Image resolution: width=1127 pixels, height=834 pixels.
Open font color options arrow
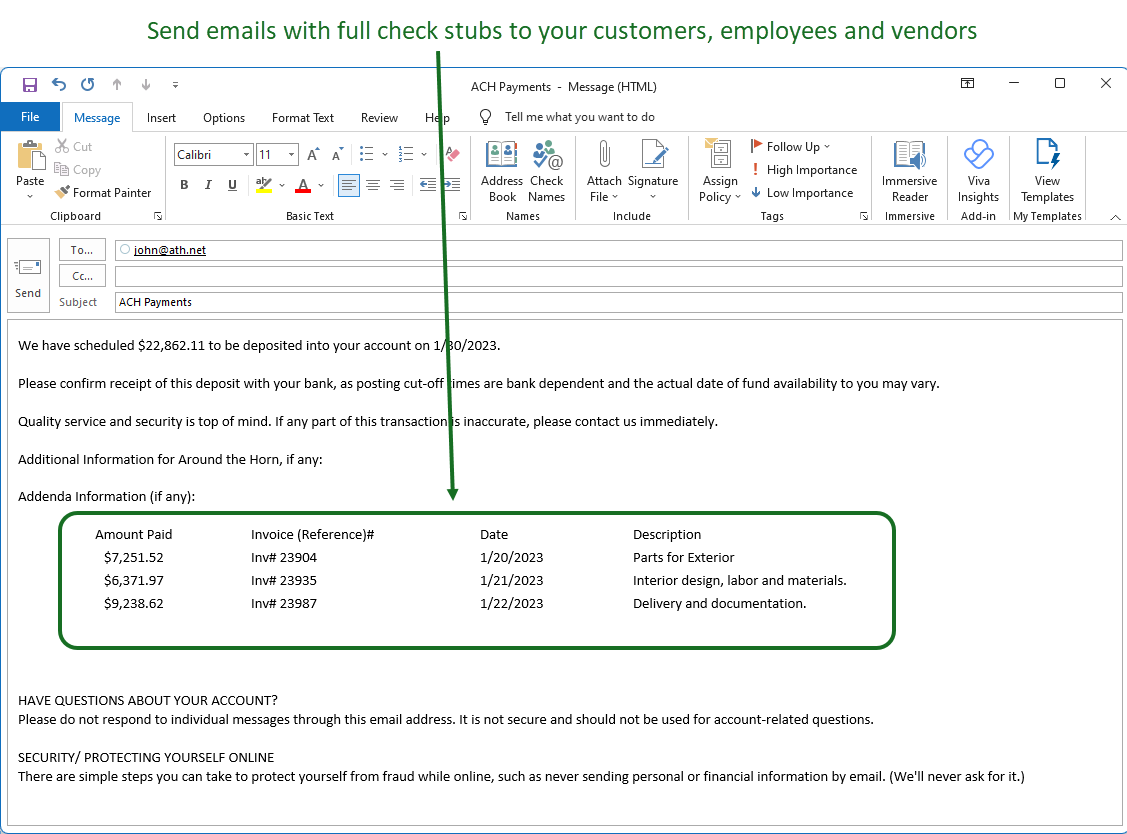pyautogui.click(x=321, y=185)
